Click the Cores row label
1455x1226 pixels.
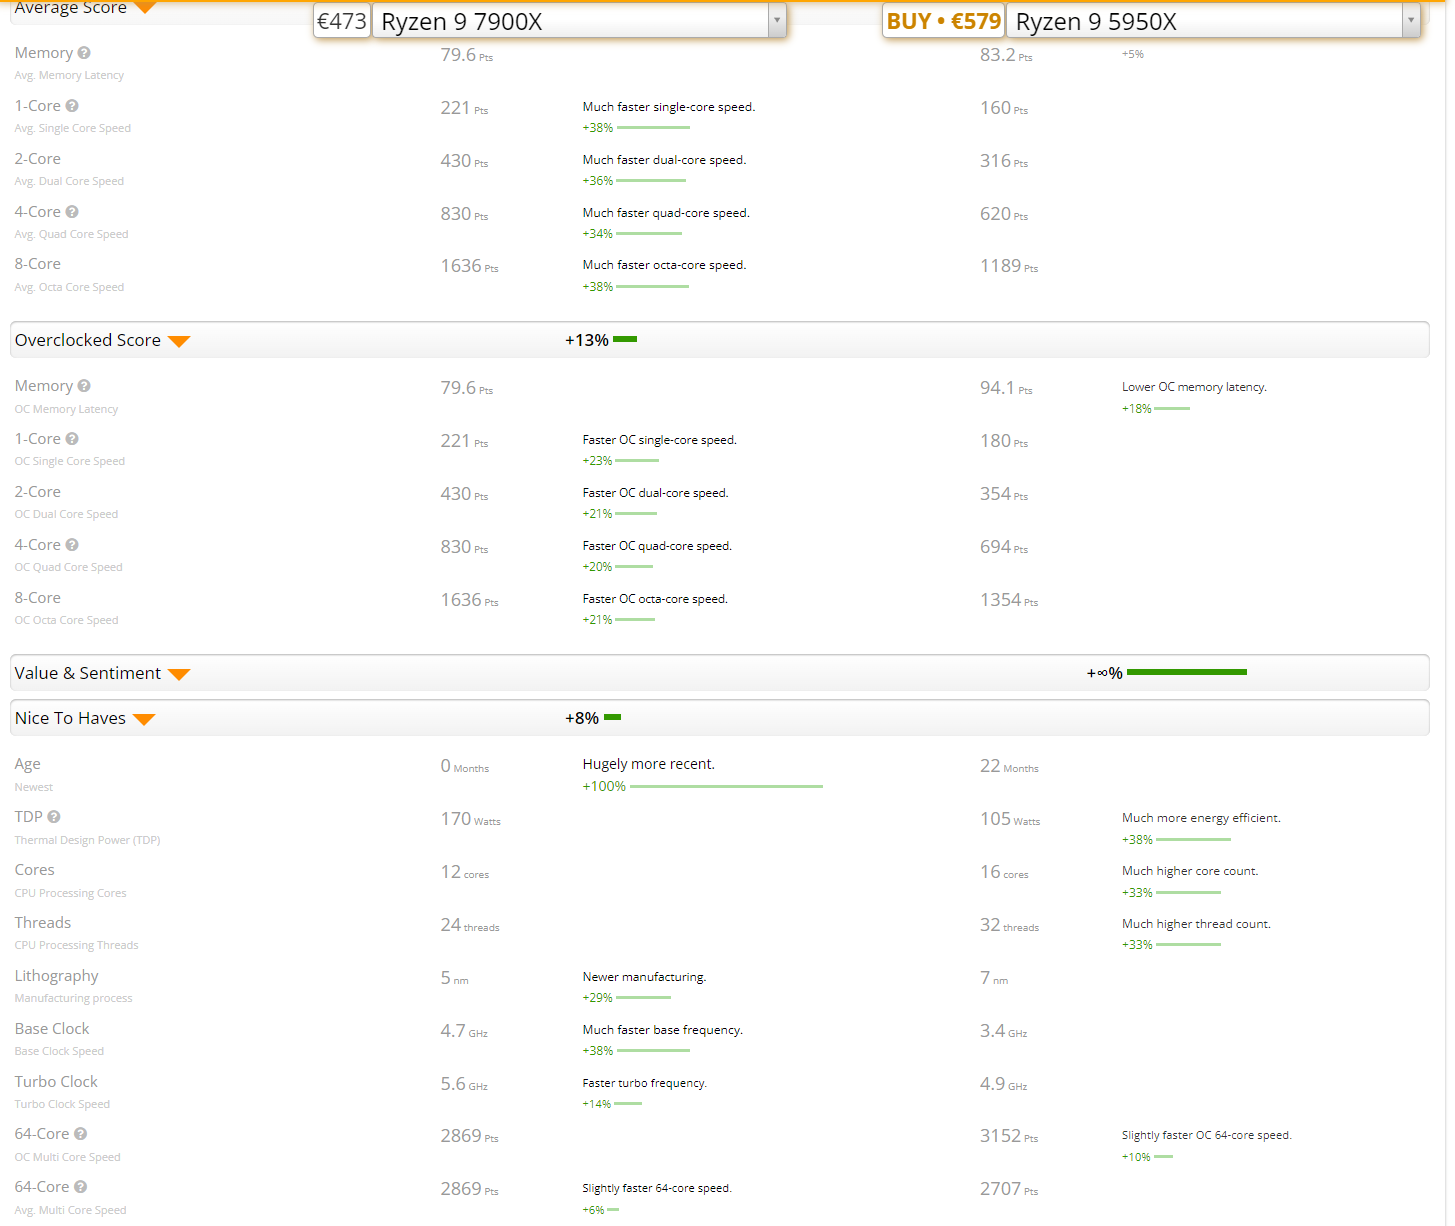[x=35, y=870]
